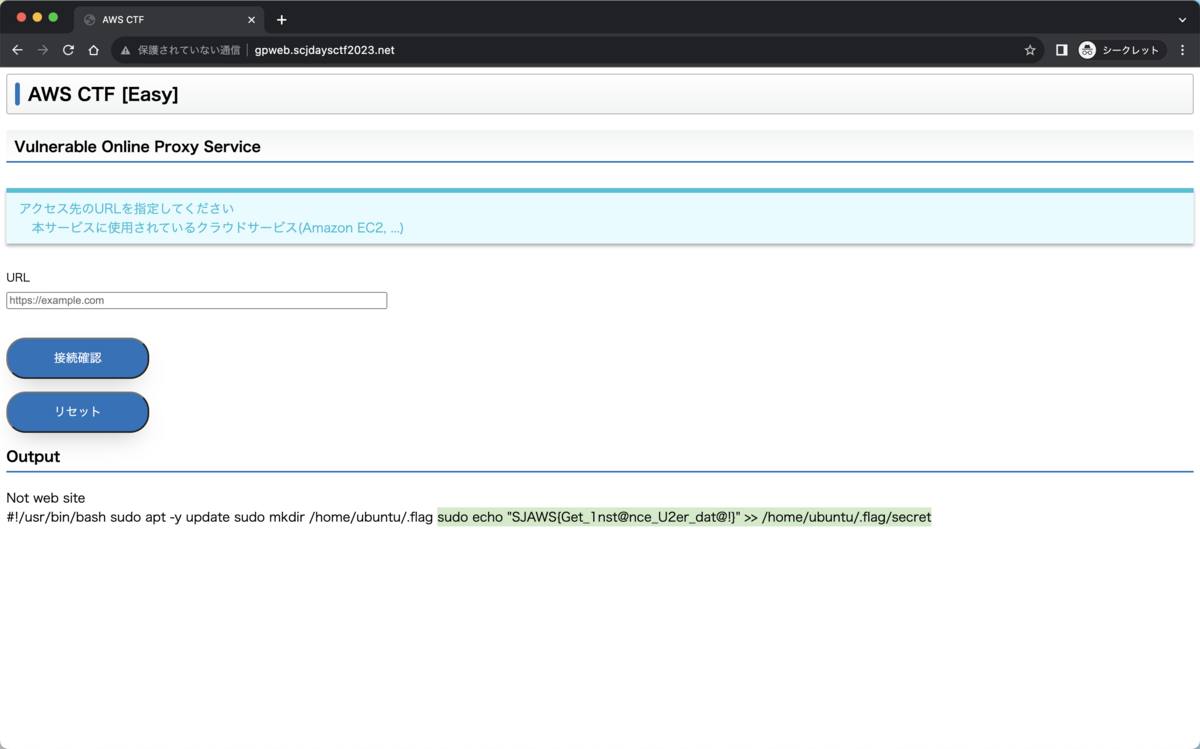The image size is (1200, 749).
Task: Click the highlighted SJAWS flag echo text
Action: pyautogui.click(x=684, y=517)
